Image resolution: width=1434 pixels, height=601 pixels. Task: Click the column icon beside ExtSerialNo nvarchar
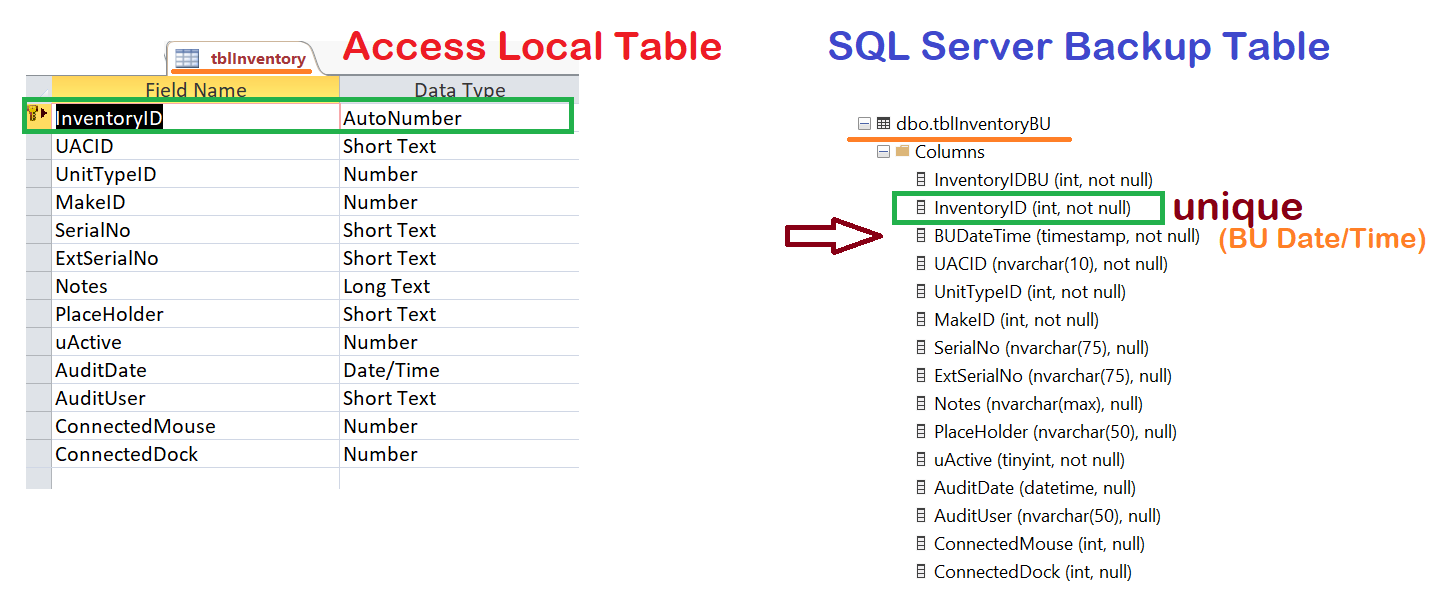coord(921,376)
